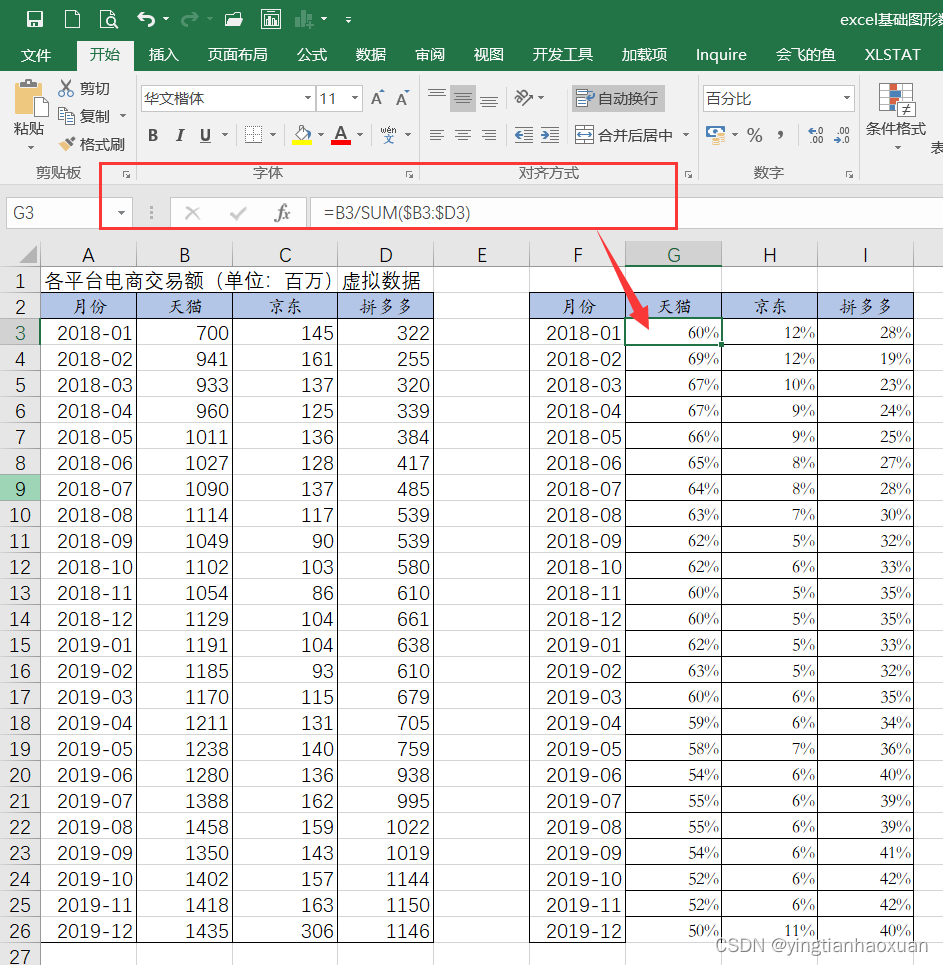Apply the yellow fill color
This screenshot has width=943, height=965.
[302, 135]
